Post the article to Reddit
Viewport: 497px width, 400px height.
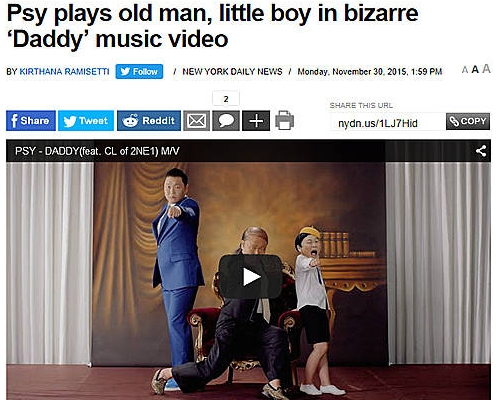[149, 120]
